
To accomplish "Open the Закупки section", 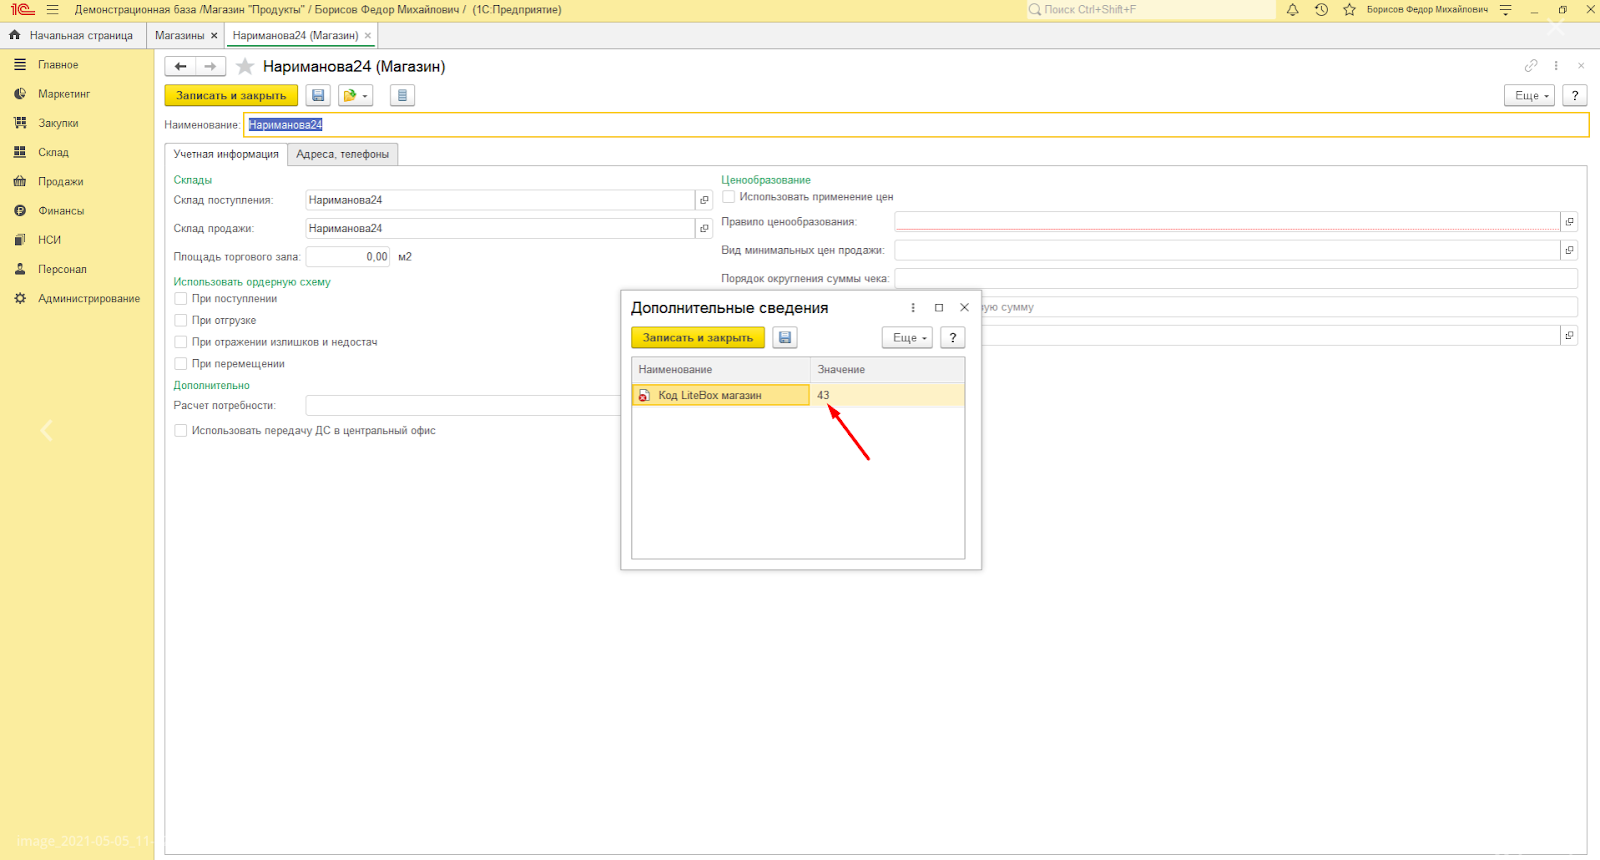I will pos(58,123).
